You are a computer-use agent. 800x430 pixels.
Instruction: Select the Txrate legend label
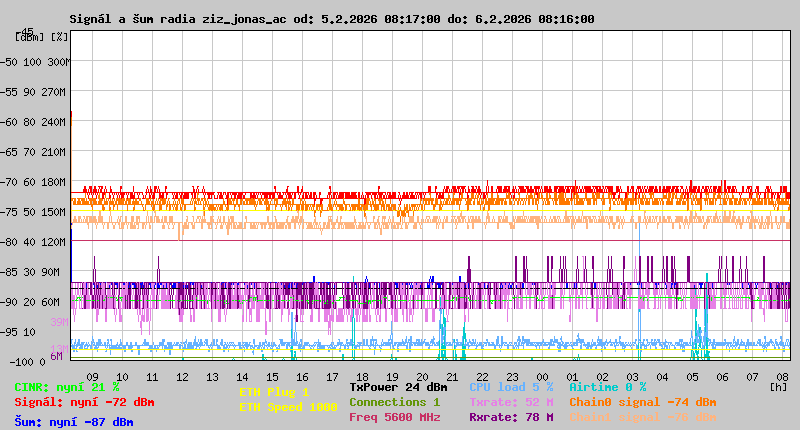click(x=511, y=402)
